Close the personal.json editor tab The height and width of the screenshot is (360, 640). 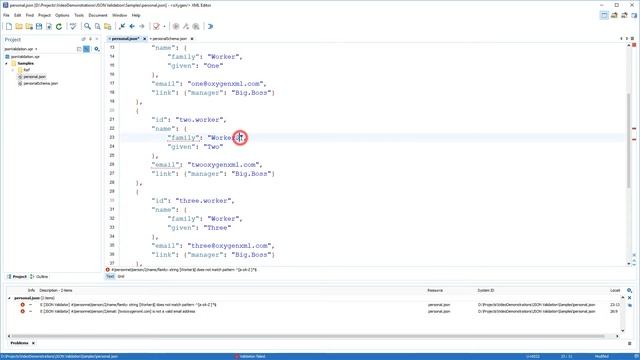tap(144, 39)
